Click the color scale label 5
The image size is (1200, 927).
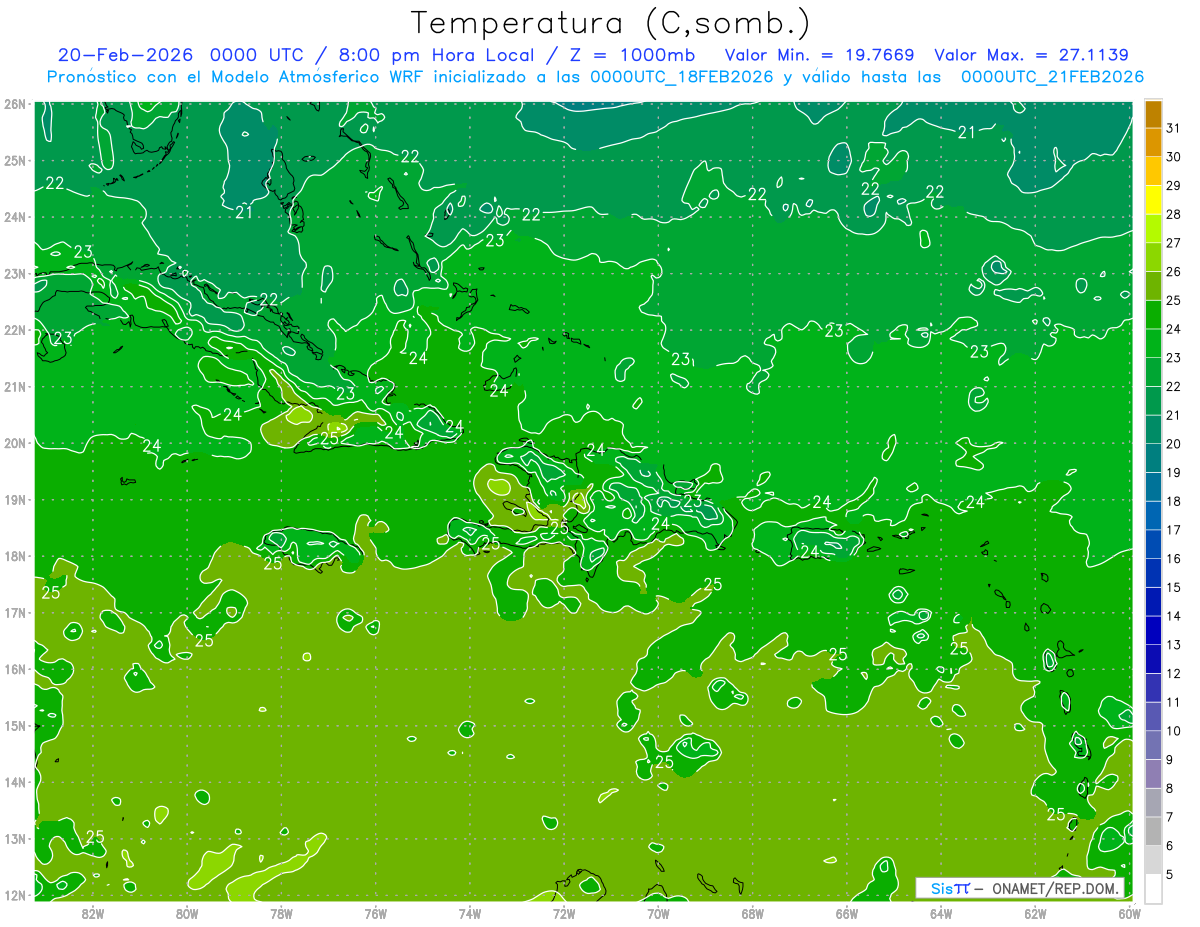click(1171, 874)
